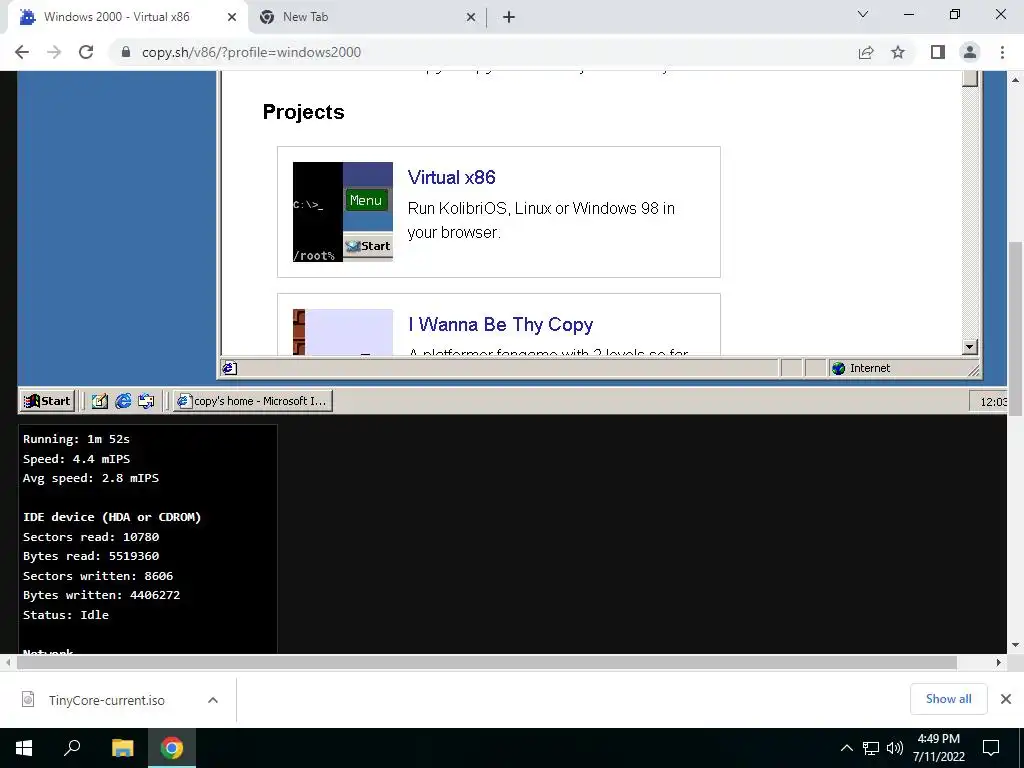Click the share page icon
1024x768 pixels.
click(x=866, y=52)
